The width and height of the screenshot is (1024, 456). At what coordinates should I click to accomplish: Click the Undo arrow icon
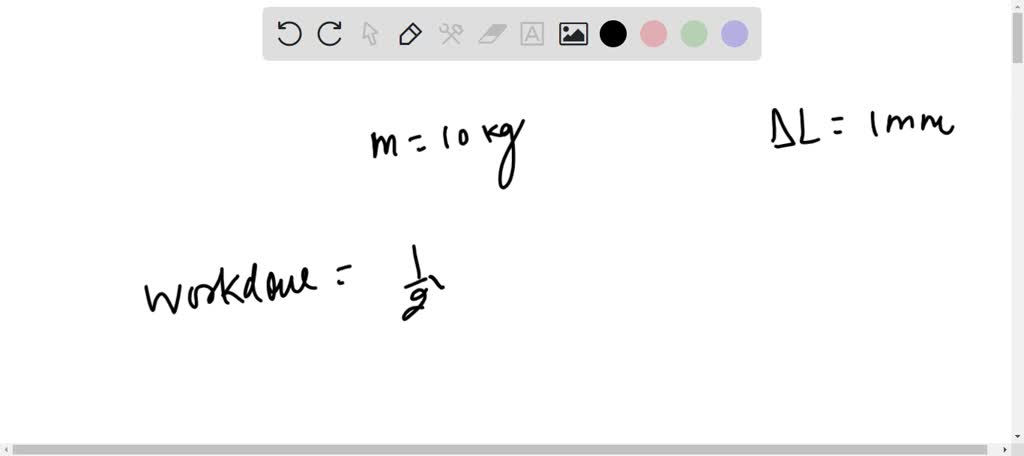pyautogui.click(x=289, y=34)
